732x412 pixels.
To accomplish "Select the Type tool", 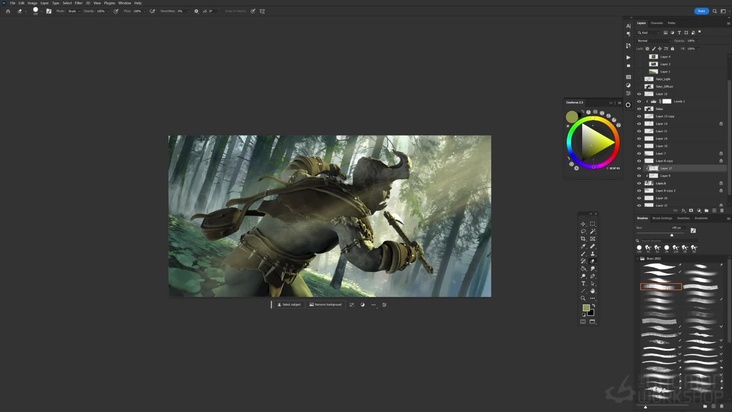I will tap(583, 284).
